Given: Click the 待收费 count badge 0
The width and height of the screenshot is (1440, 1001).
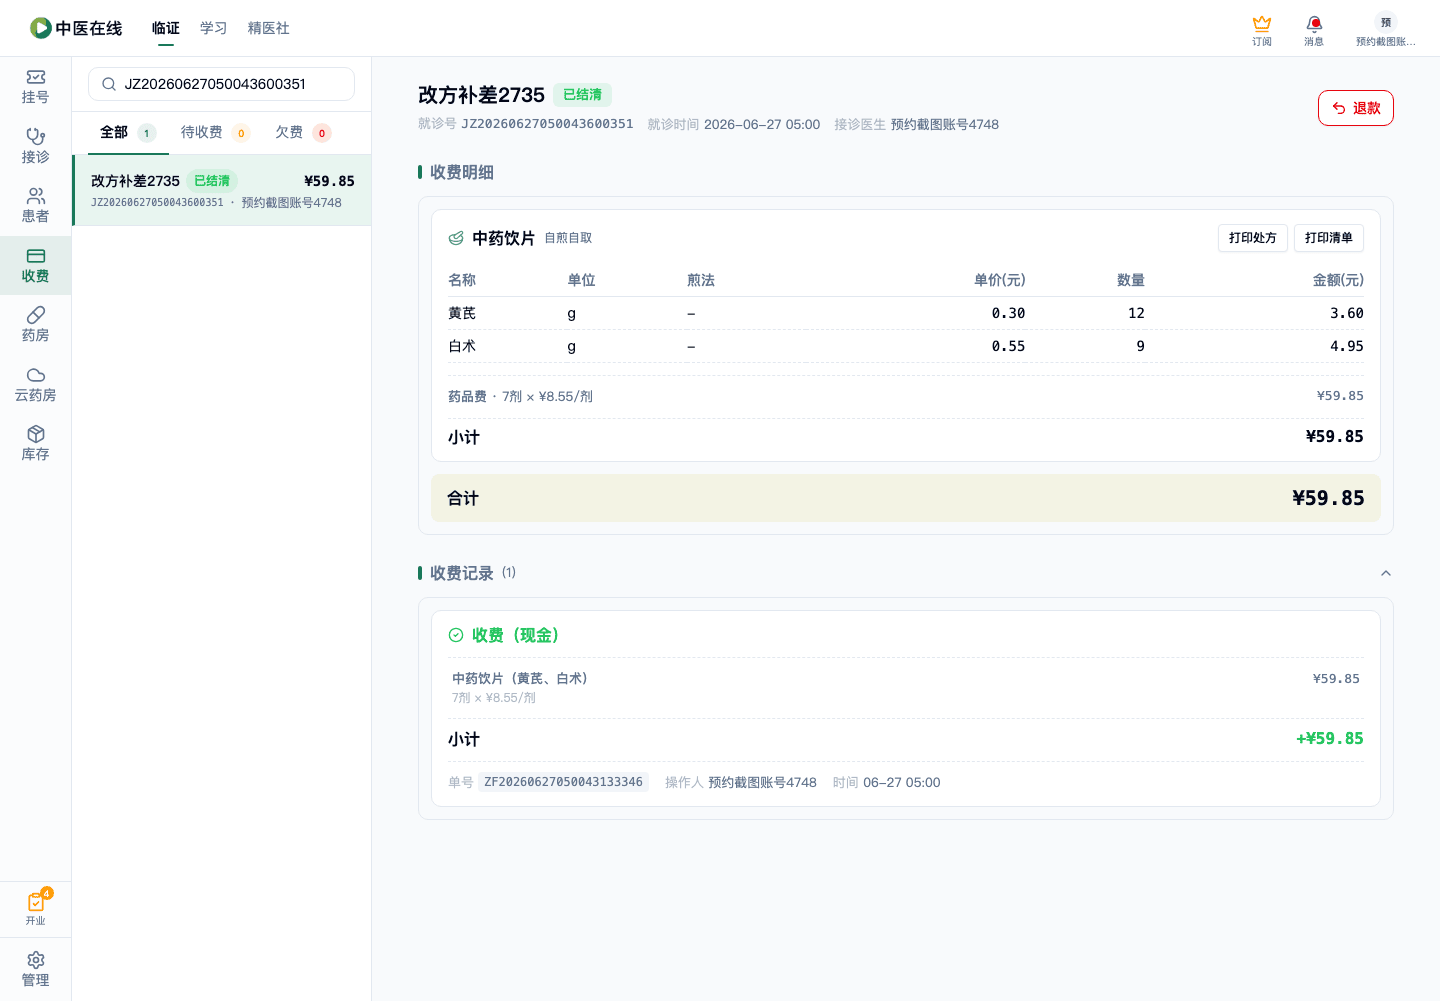Looking at the screenshot, I should [x=241, y=133].
